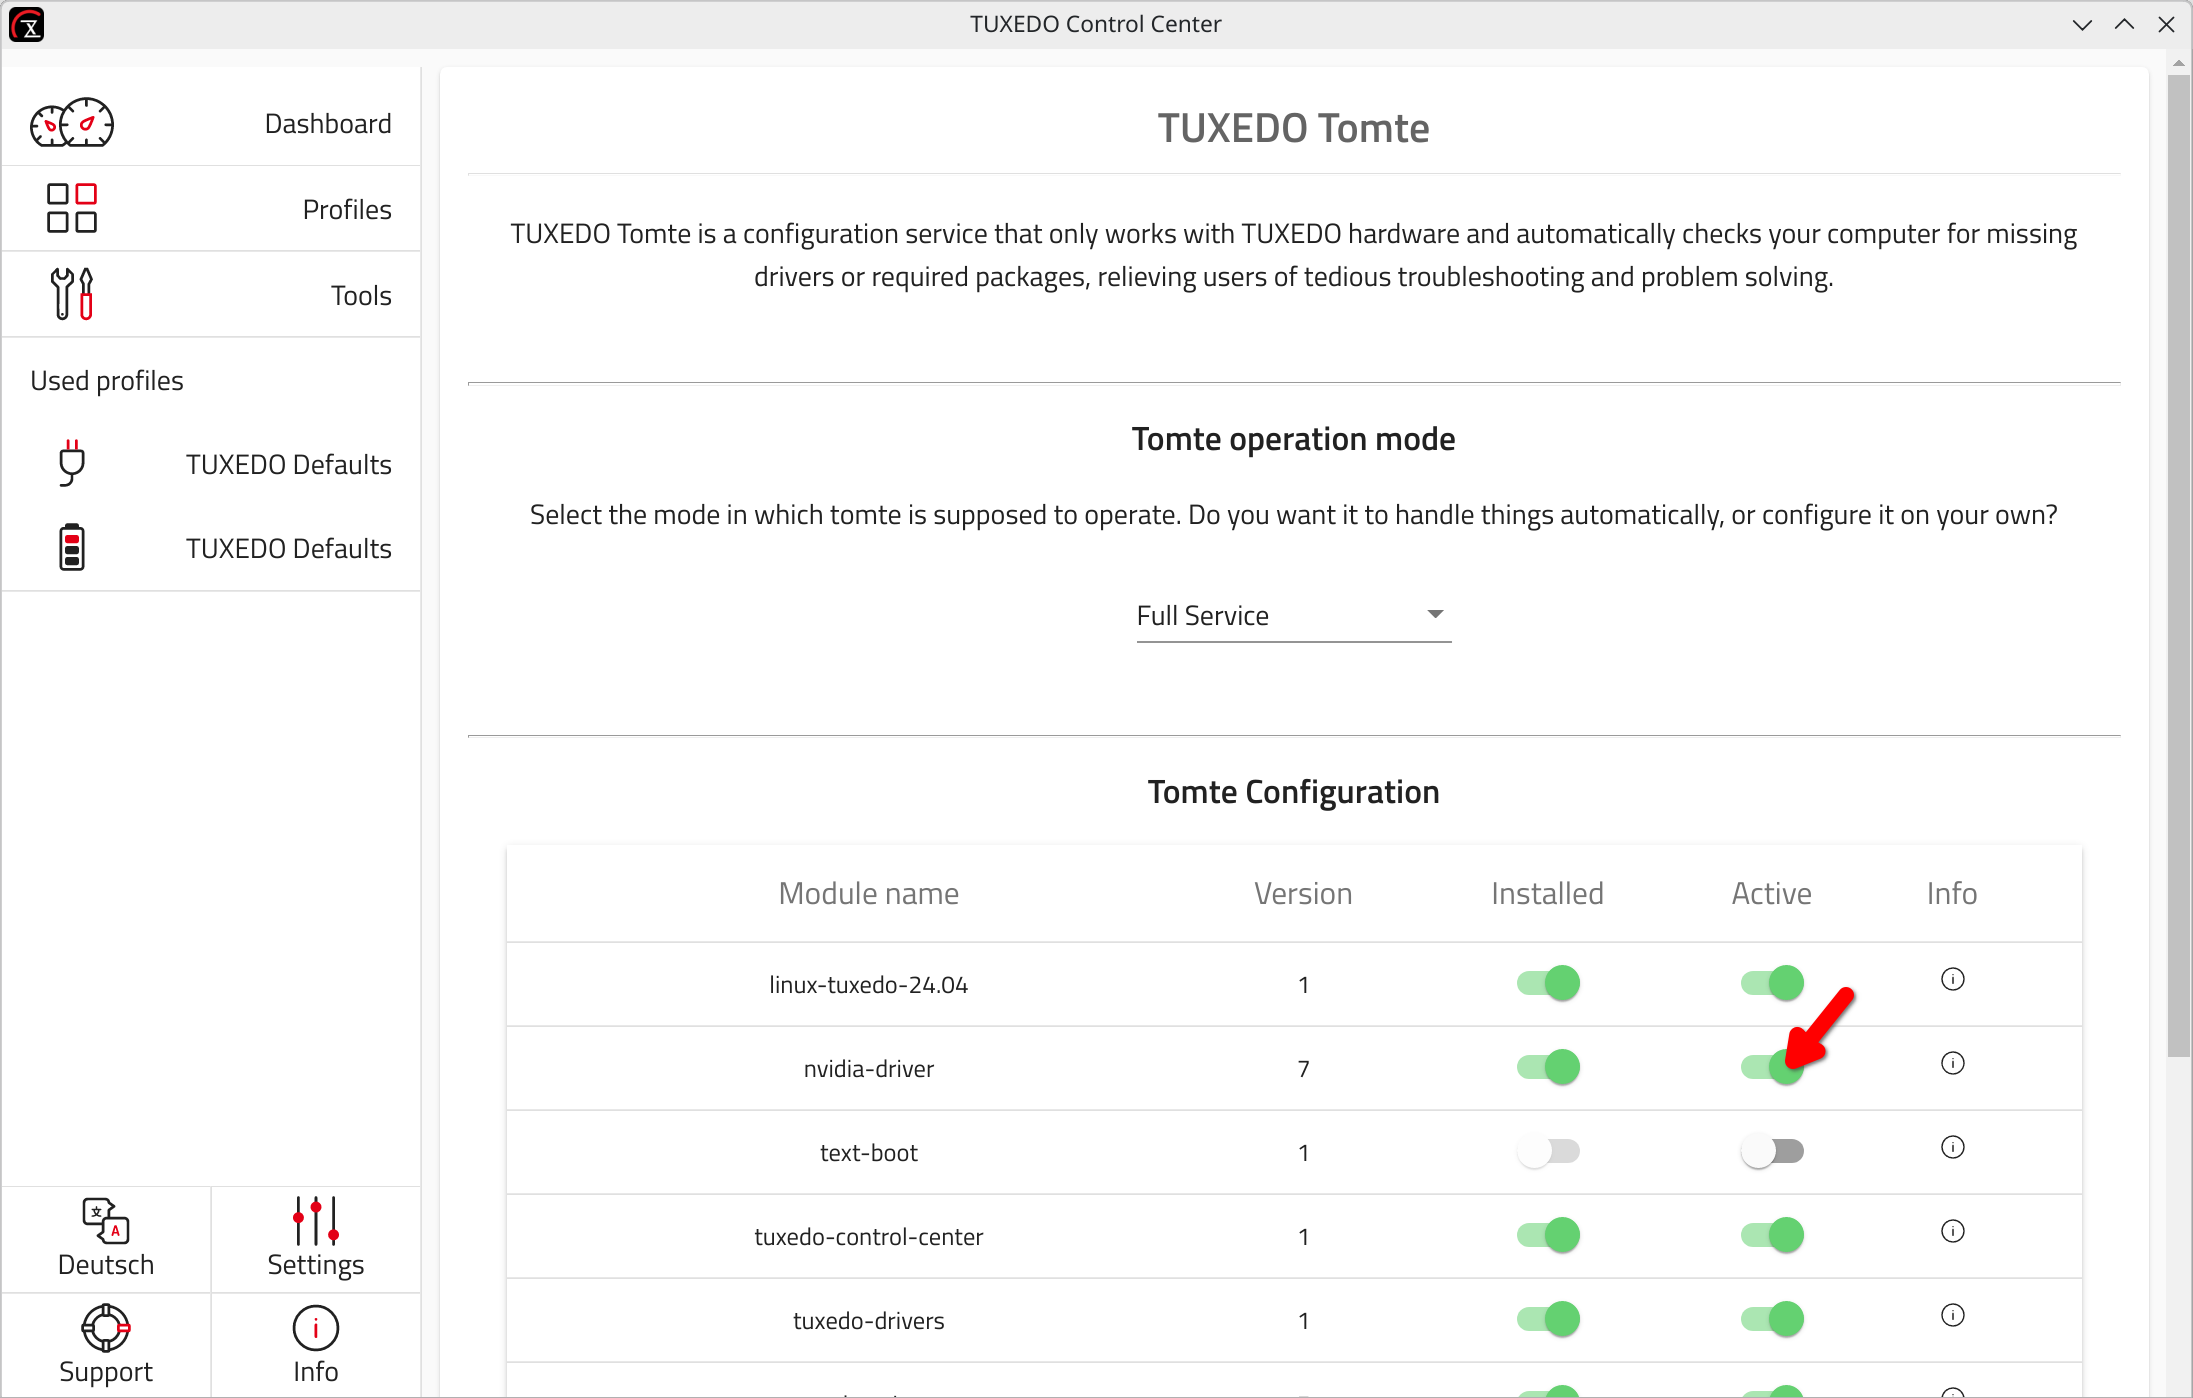This screenshot has width=2193, height=1398.
Task: Click the vertical scrollbar thumb
Action: click(x=2179, y=565)
